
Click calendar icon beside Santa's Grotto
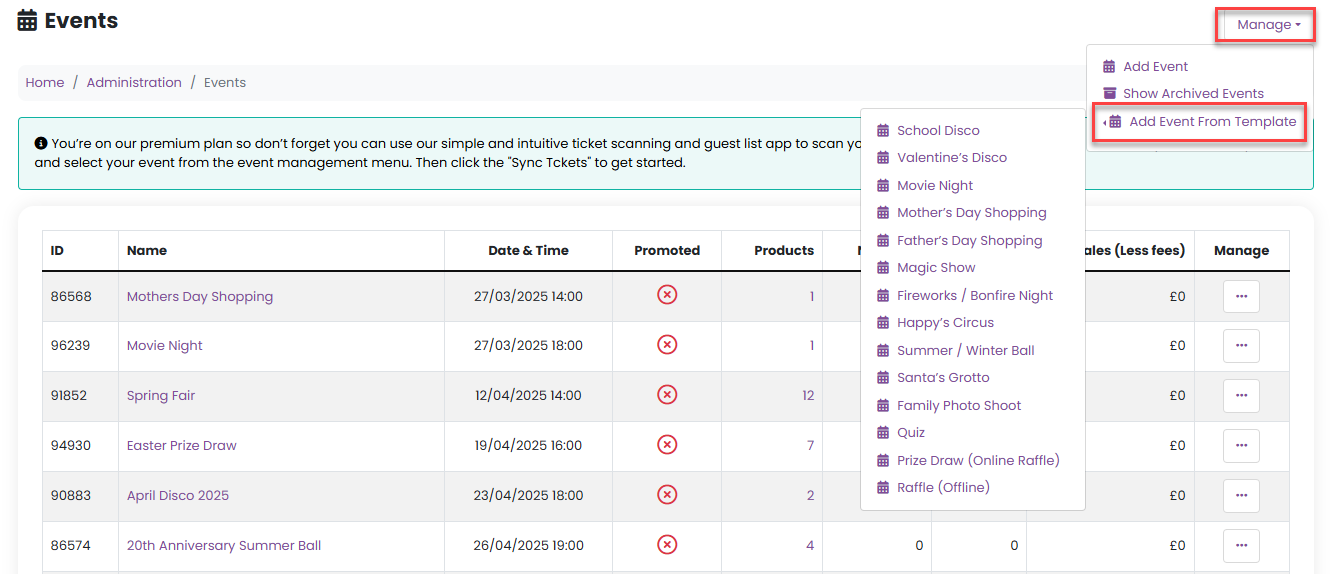883,378
